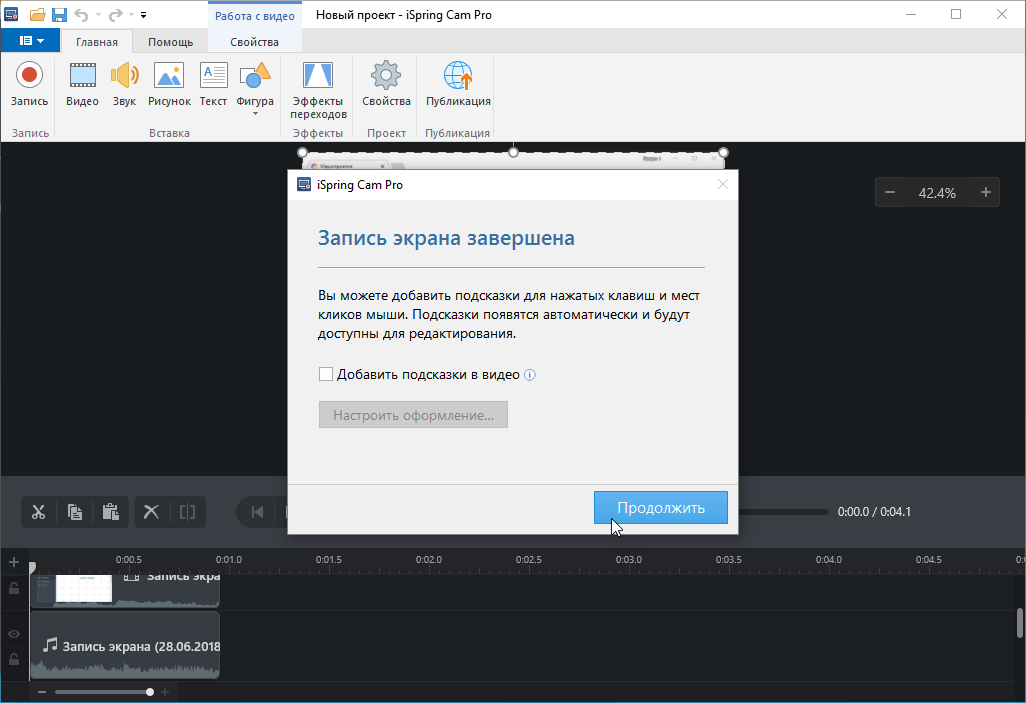The image size is (1026, 703).
Task: Close the iSpring Cam Pro dialog
Action: point(722,185)
